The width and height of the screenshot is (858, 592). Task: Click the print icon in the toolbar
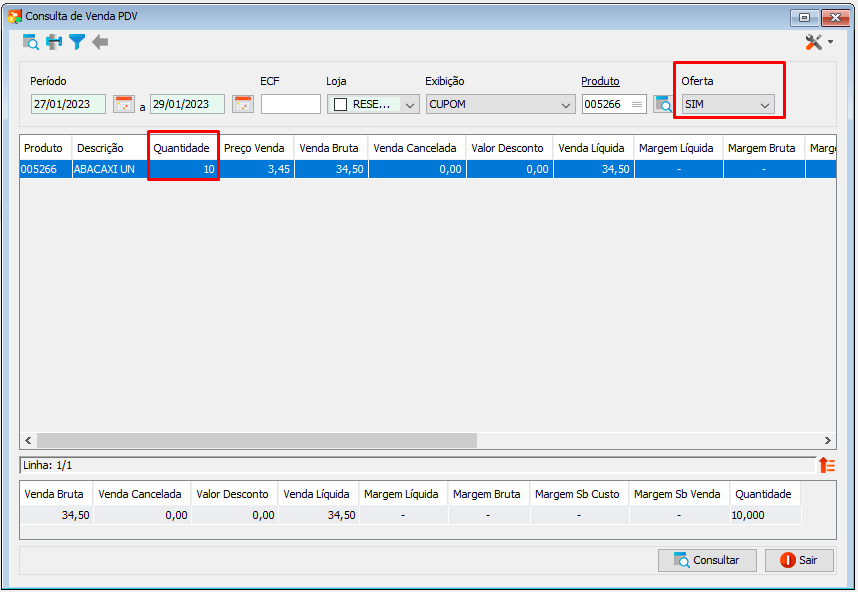point(54,42)
